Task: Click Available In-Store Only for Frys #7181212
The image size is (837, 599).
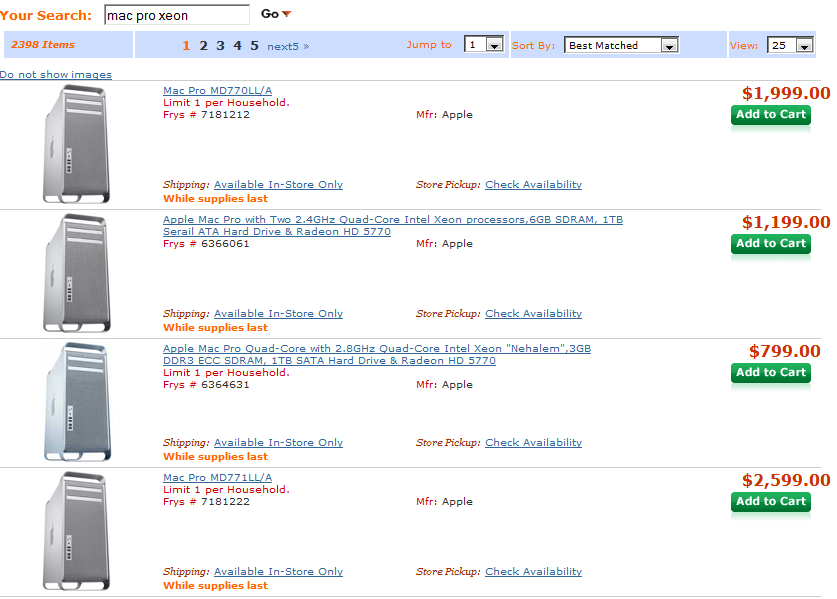Action: 278,185
